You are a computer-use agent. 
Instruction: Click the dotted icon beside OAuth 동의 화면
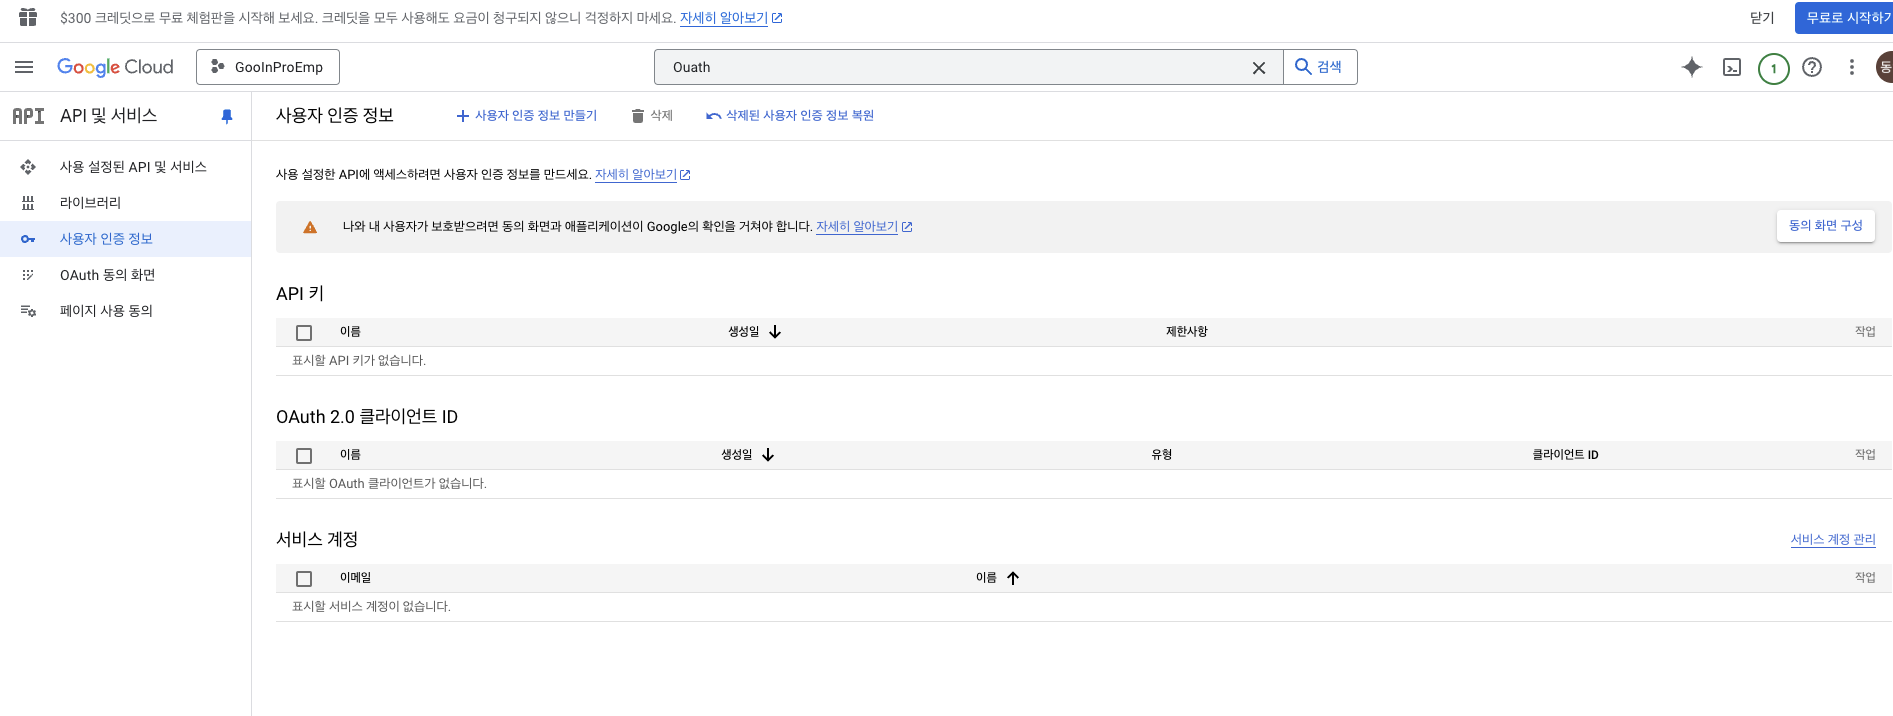click(x=28, y=275)
